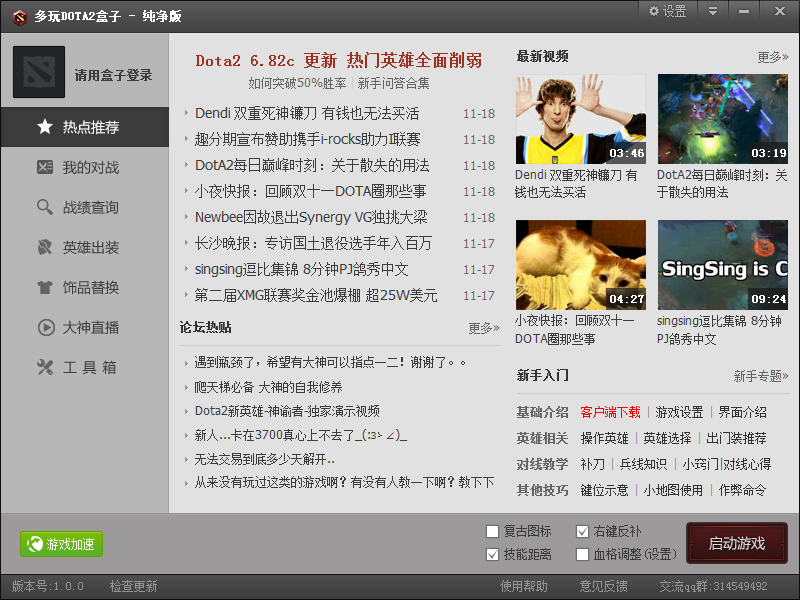Open the title bar dropdown arrow menu

[713, 11]
